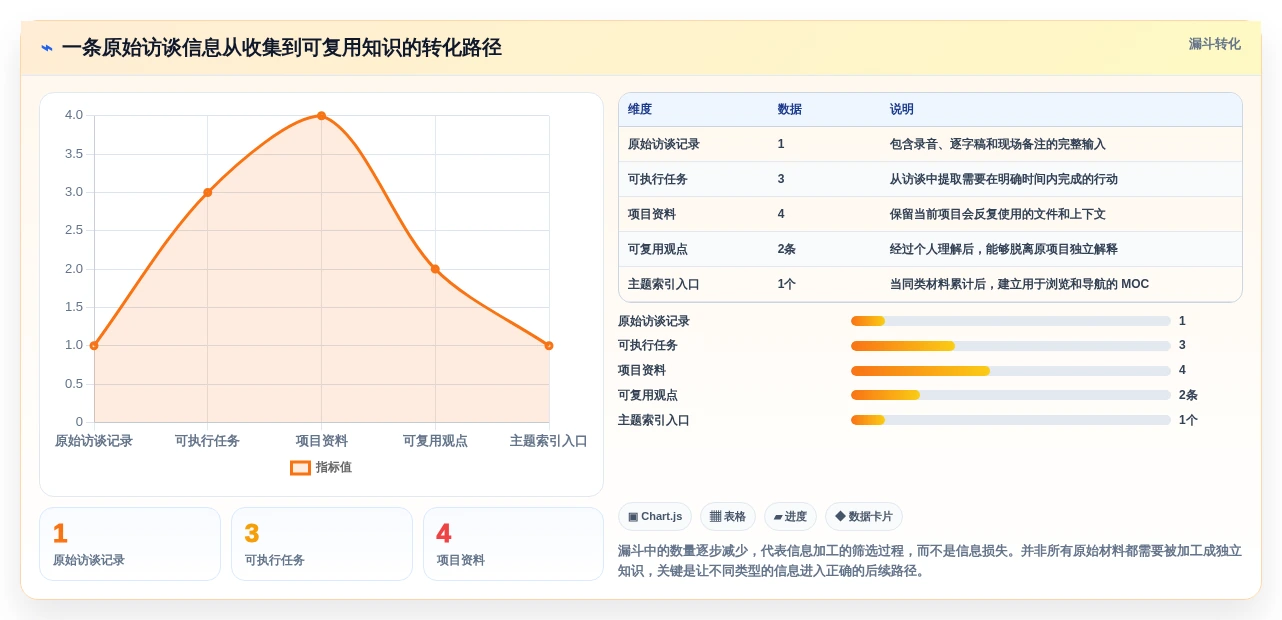Click the 项目资料 progress bar label

[642, 370]
